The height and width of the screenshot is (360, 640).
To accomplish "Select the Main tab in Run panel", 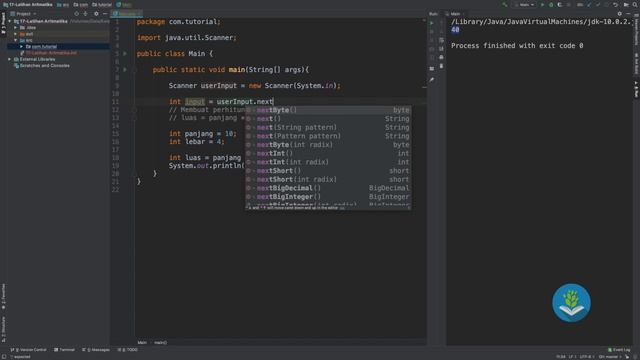I will click(x=454, y=13).
